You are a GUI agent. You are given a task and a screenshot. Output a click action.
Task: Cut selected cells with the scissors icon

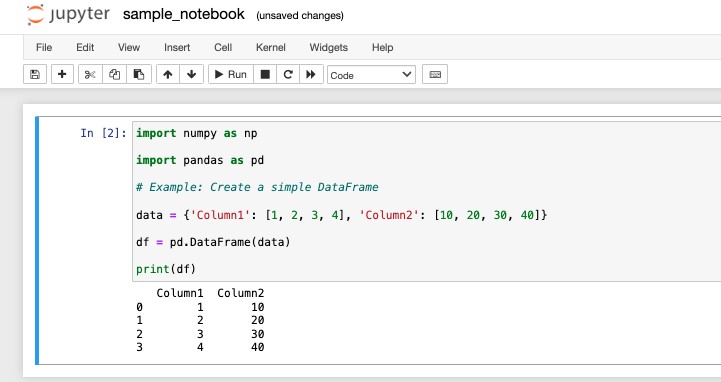point(90,74)
